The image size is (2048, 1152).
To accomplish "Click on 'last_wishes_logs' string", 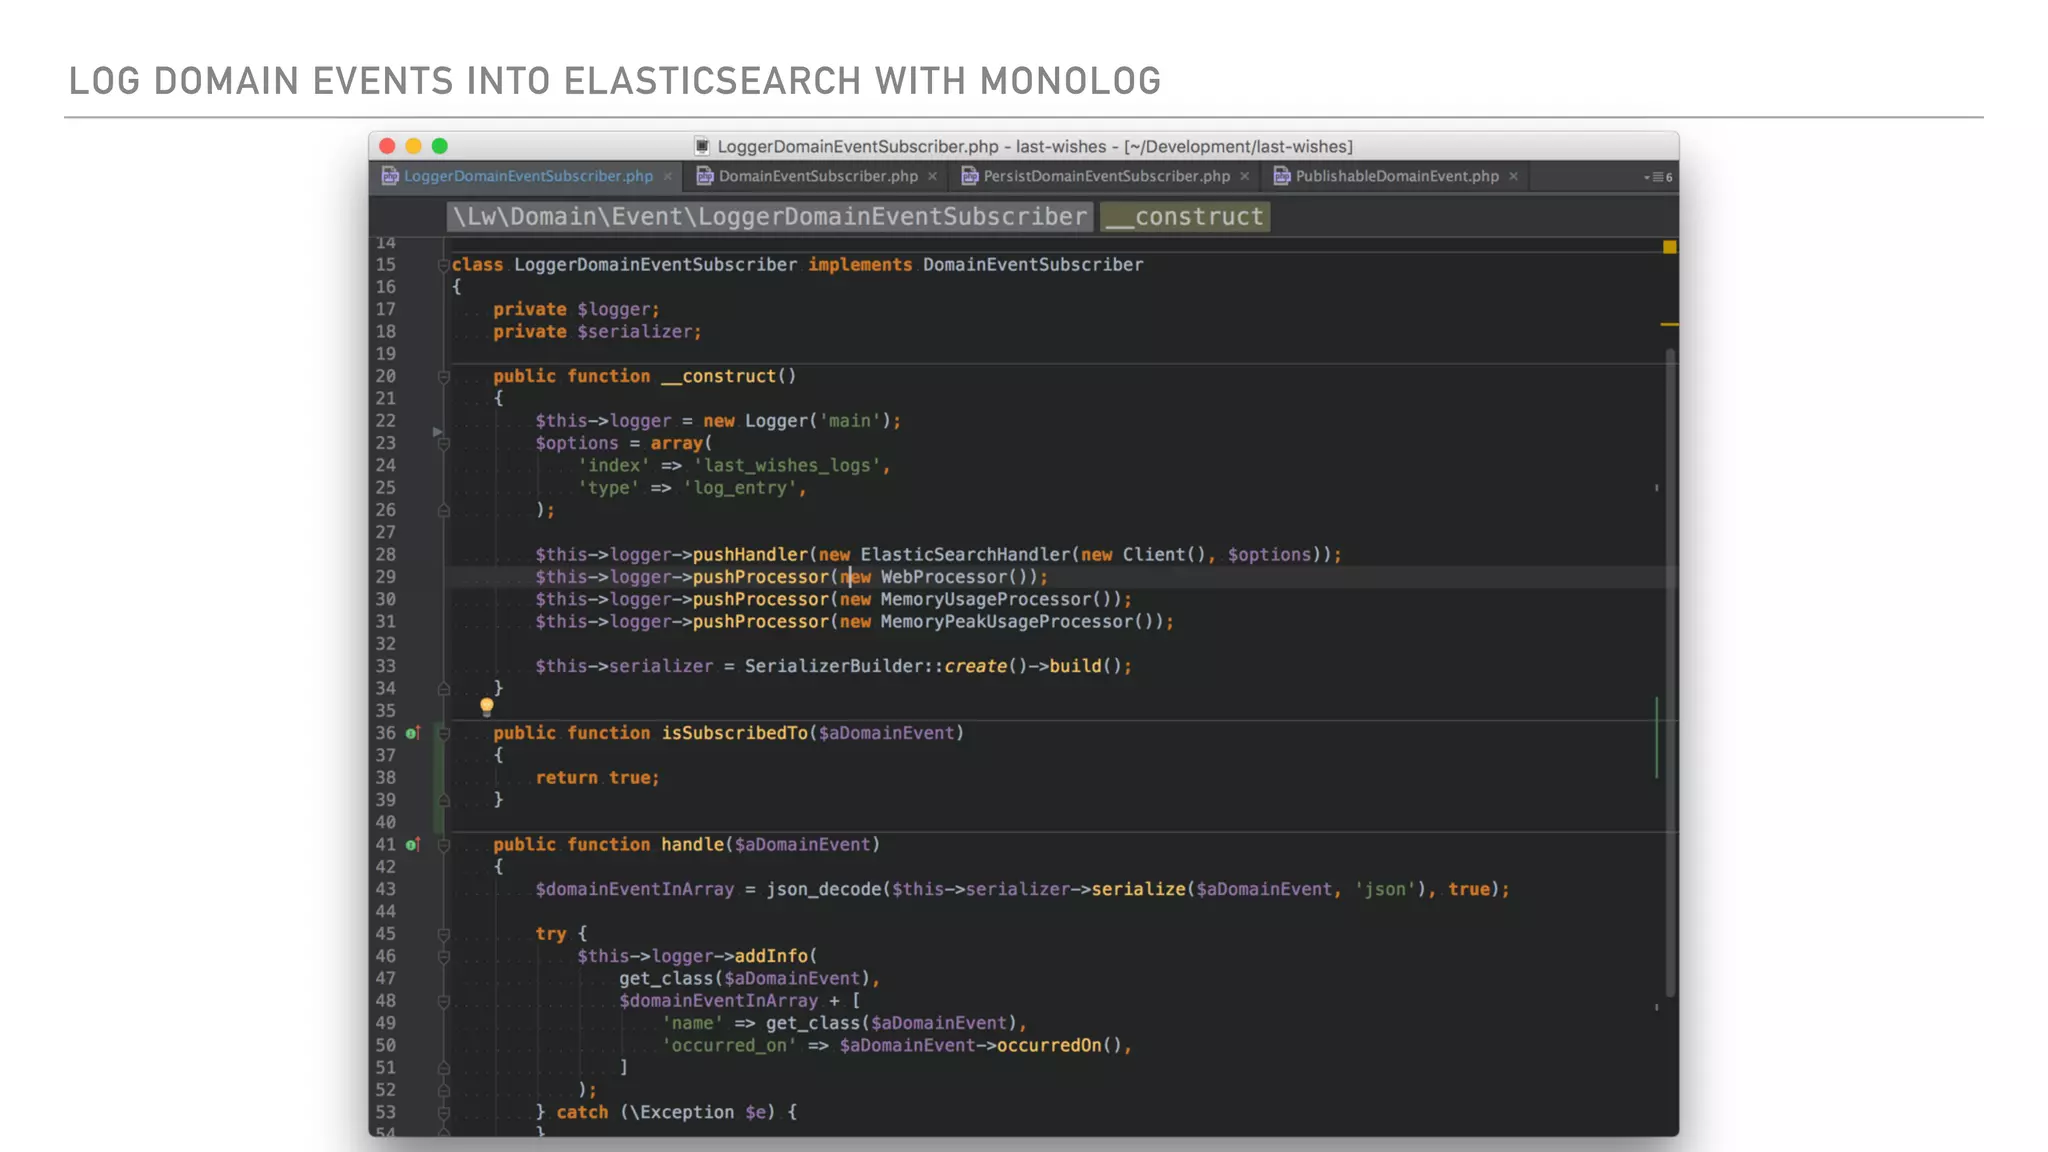I will point(787,466).
